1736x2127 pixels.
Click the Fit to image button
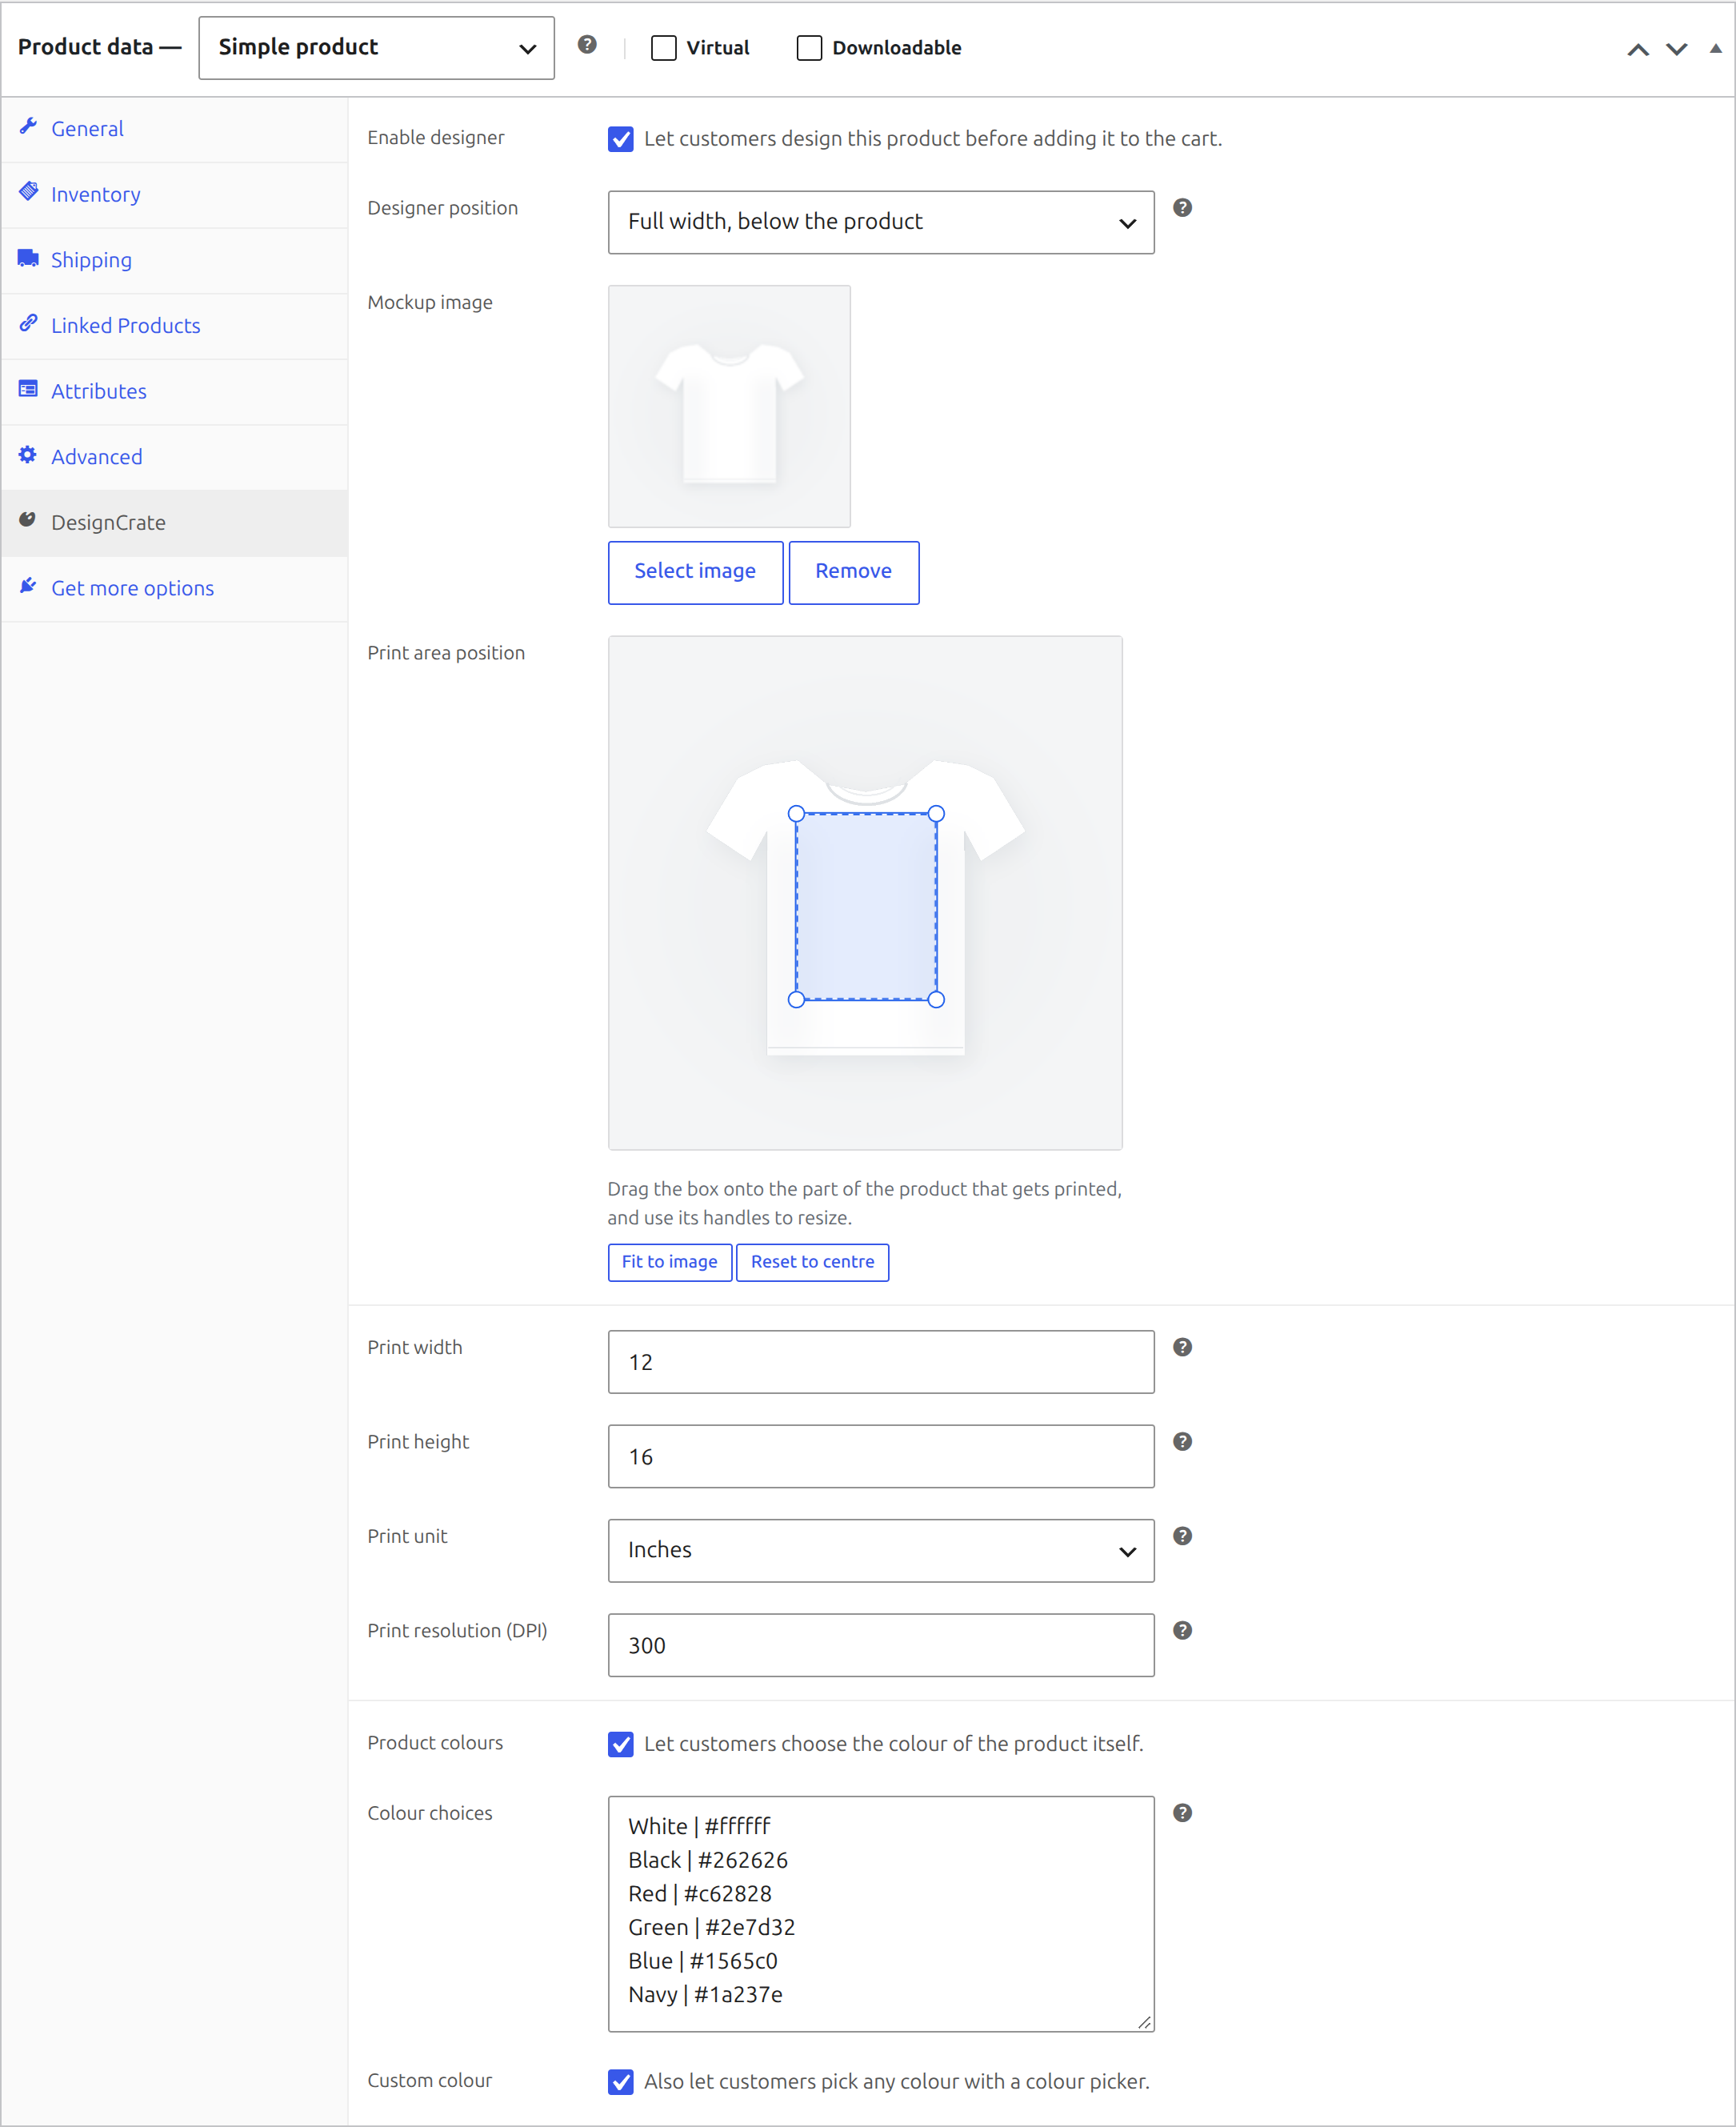click(x=670, y=1262)
